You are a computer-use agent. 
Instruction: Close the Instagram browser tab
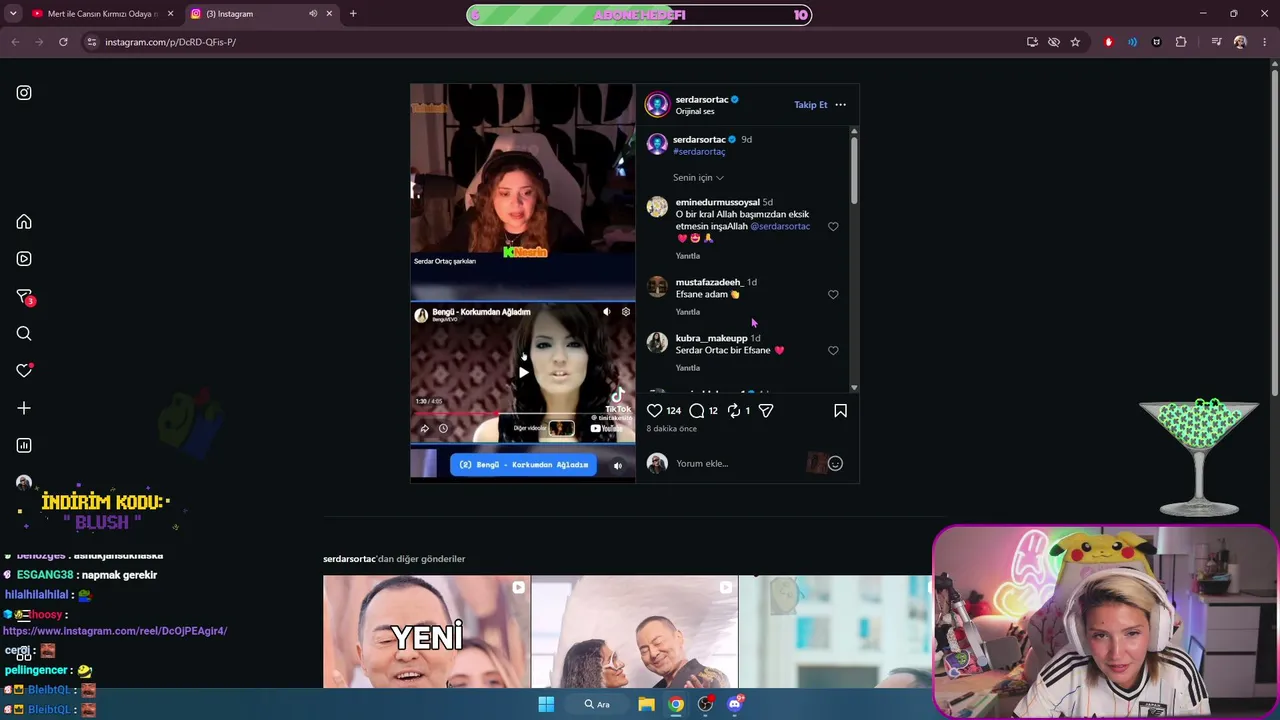(329, 14)
